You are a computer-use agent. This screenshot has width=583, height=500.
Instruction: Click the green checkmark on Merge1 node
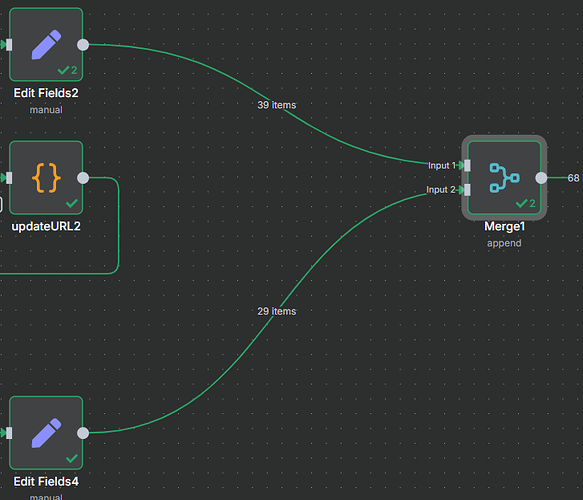(522, 203)
